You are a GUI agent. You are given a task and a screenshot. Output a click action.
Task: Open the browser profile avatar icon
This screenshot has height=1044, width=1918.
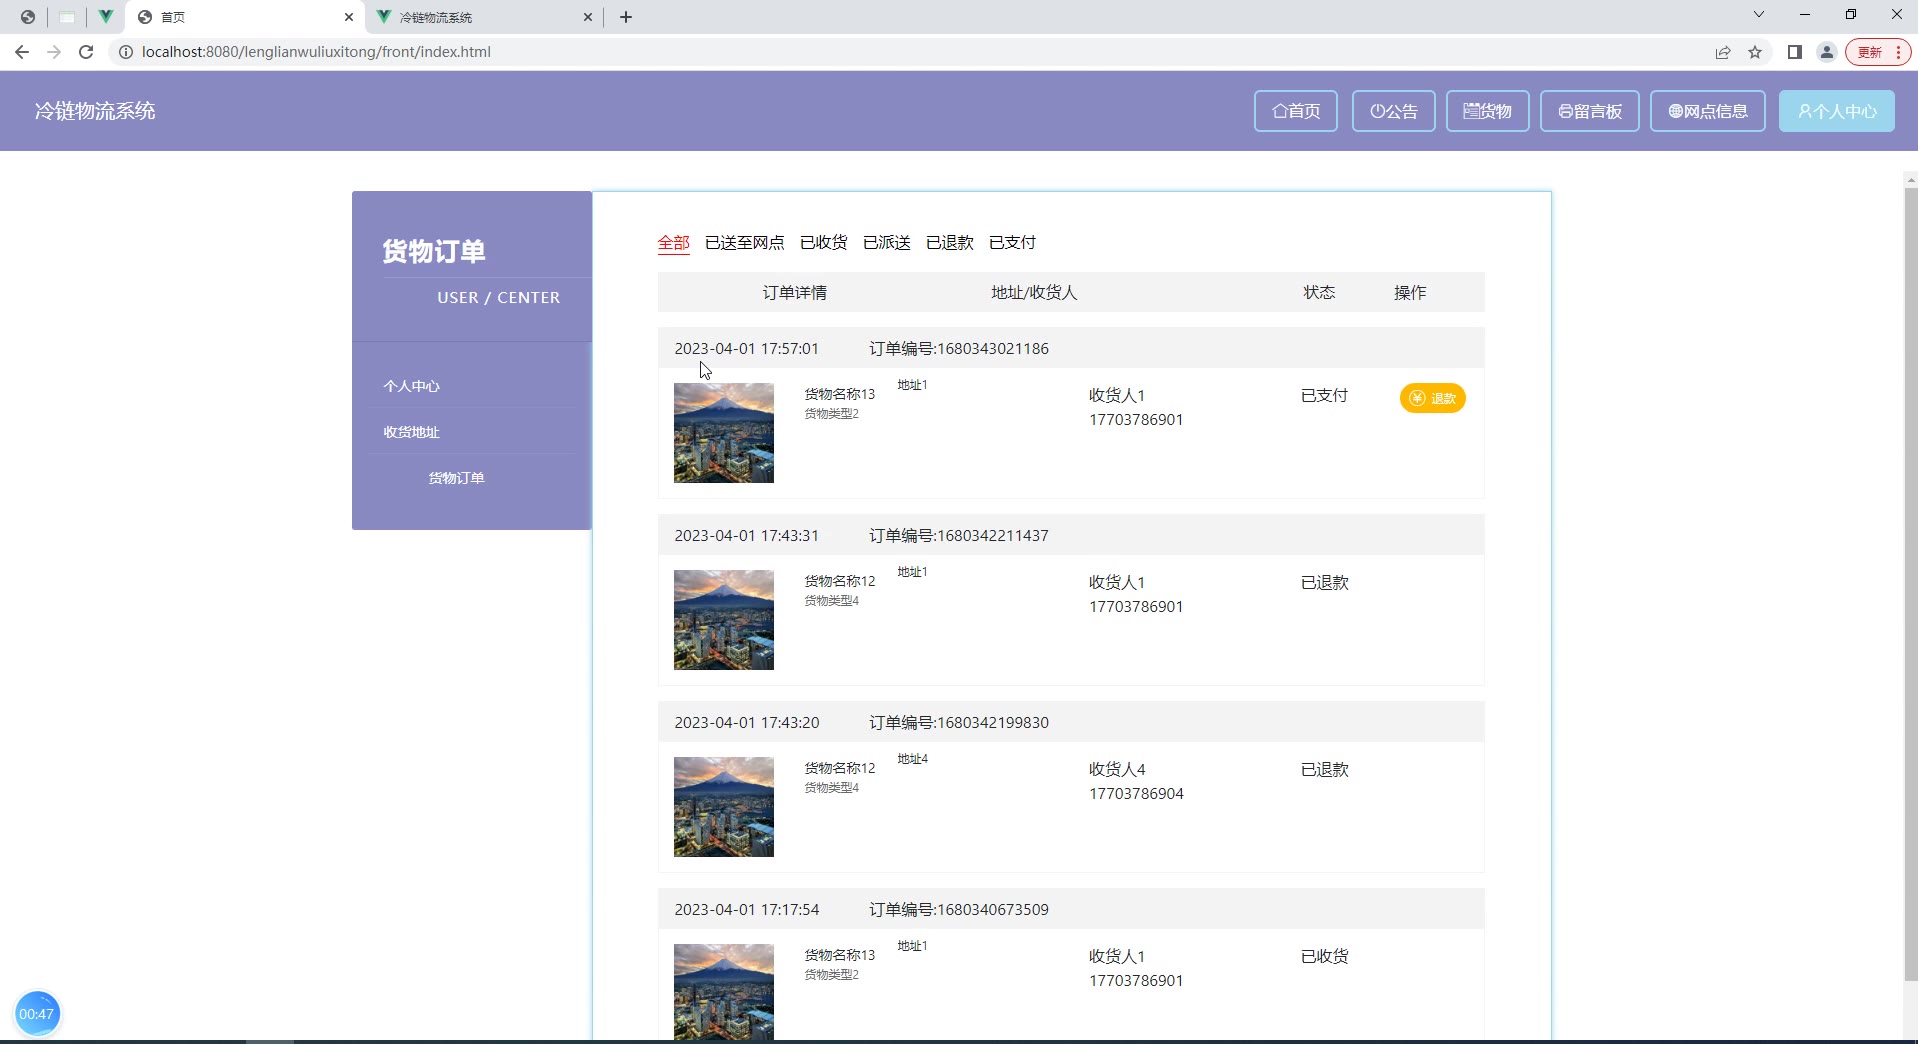(1826, 52)
